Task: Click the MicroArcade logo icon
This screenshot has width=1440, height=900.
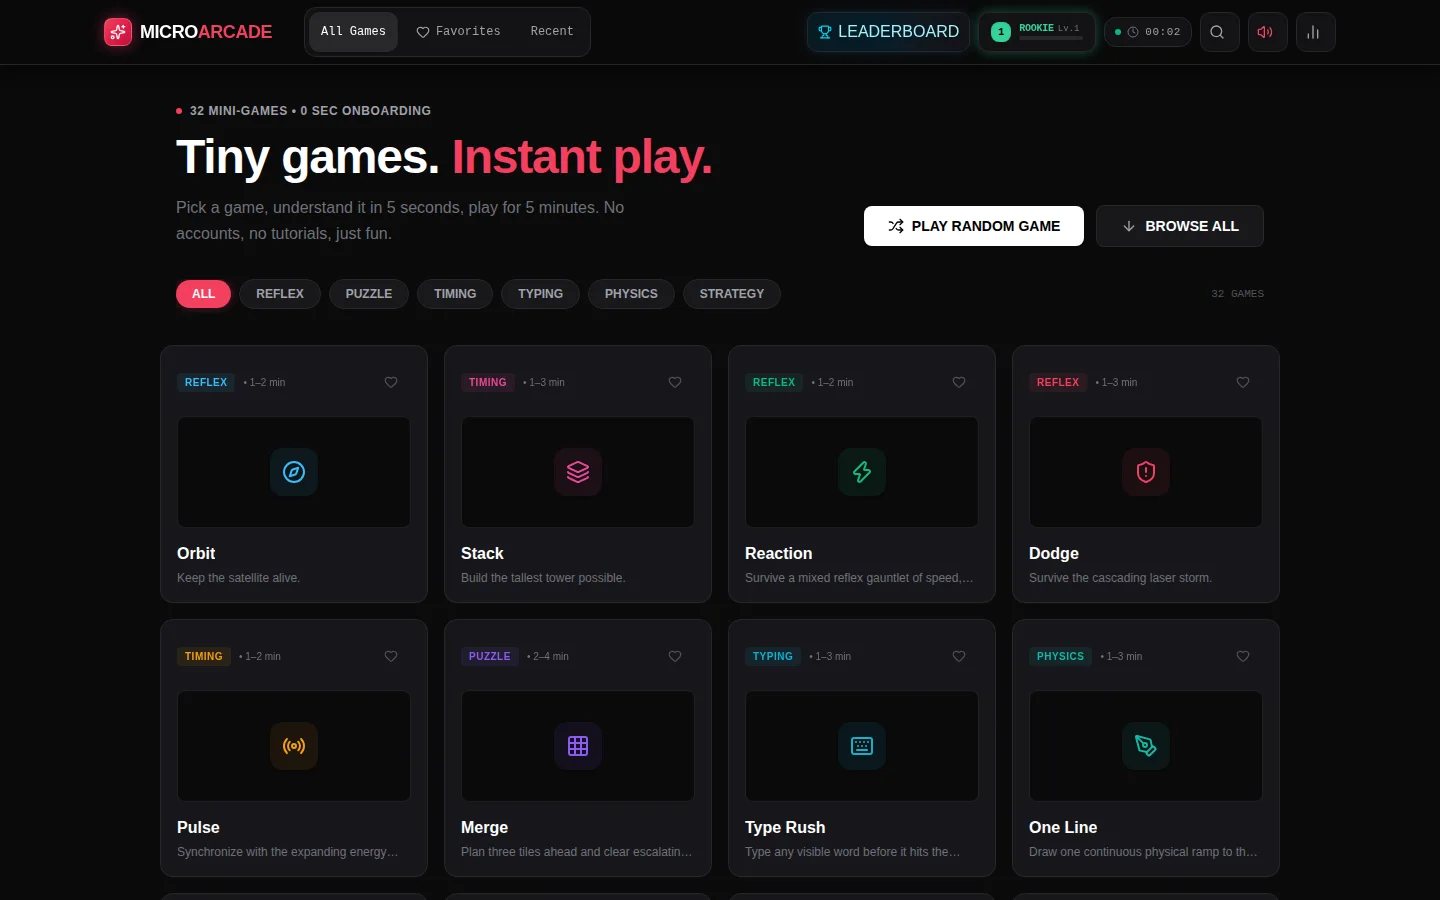Action: click(x=118, y=32)
